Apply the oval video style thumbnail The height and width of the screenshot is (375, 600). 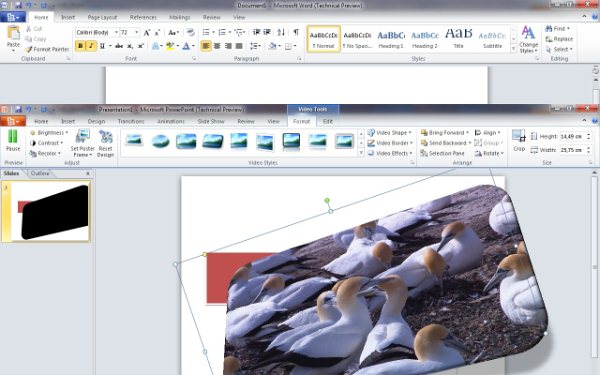coord(160,141)
